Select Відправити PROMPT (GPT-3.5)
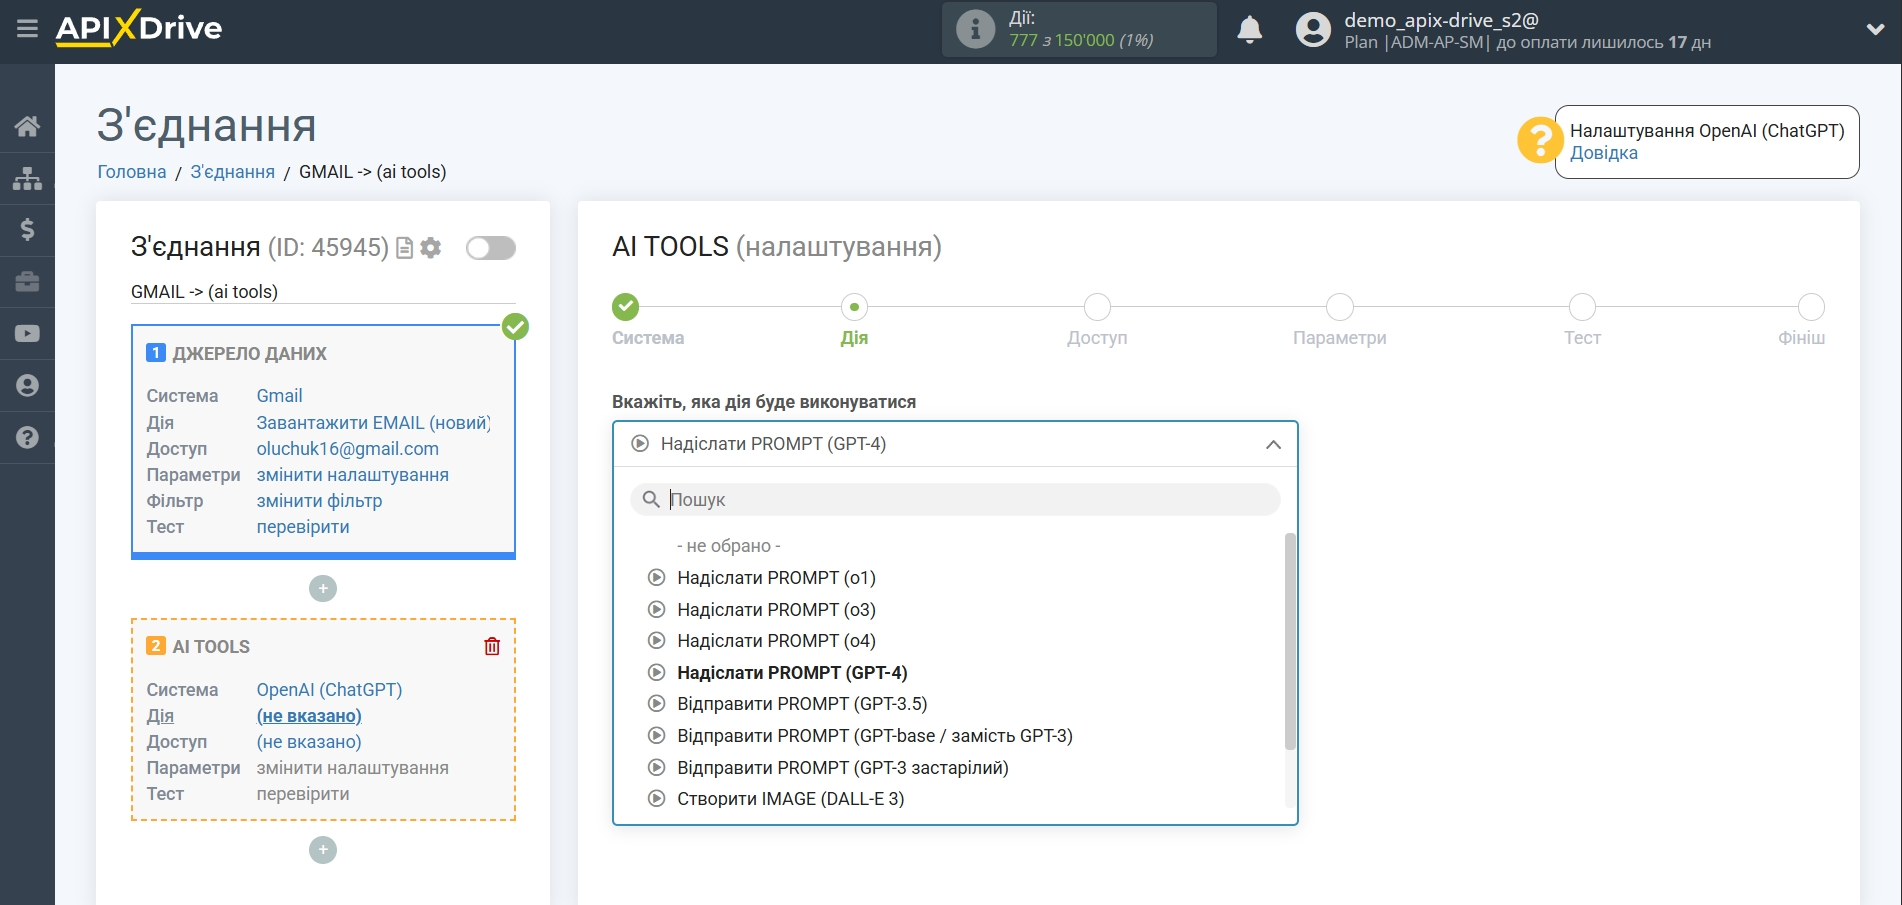This screenshot has width=1902, height=905. click(x=802, y=704)
